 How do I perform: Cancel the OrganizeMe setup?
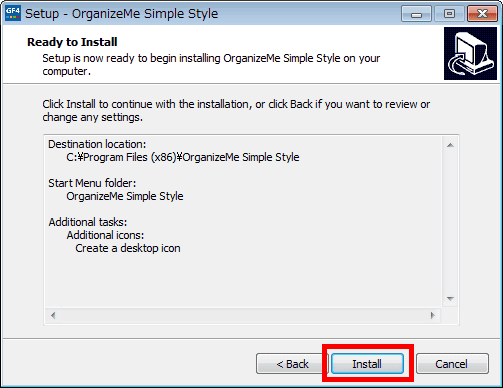coord(452,364)
